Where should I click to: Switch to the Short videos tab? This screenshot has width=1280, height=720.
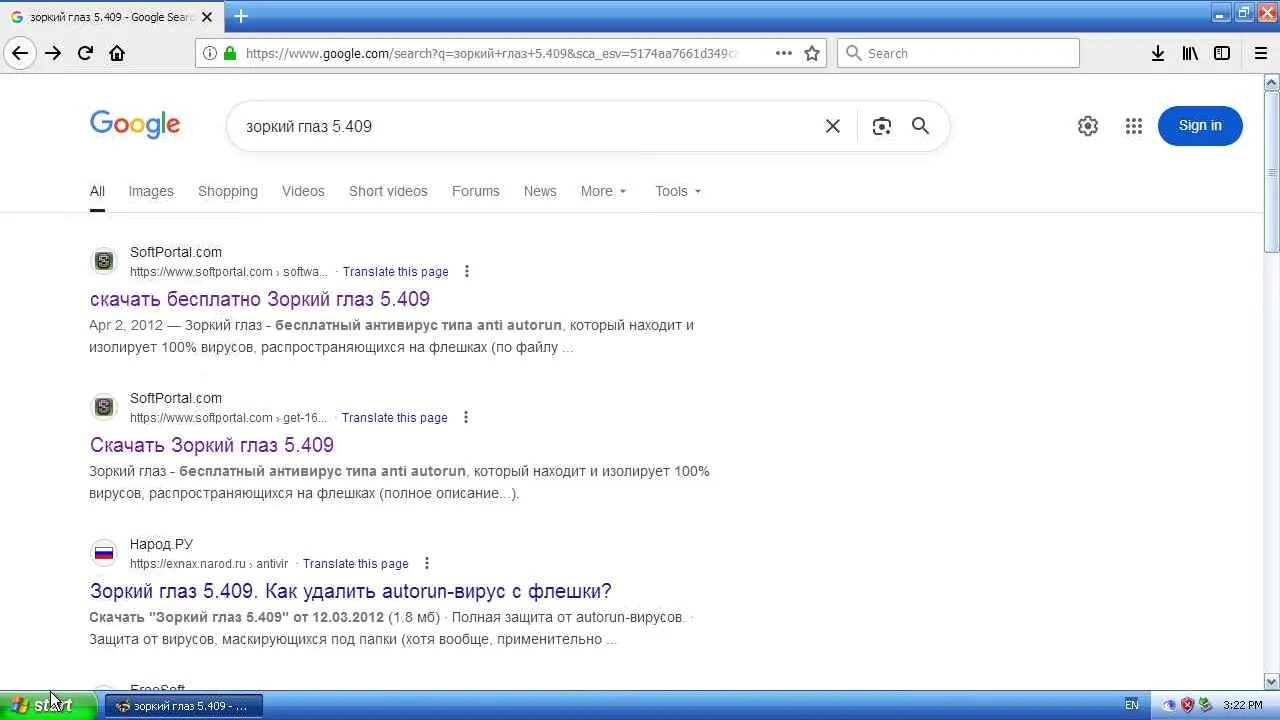coord(388,191)
